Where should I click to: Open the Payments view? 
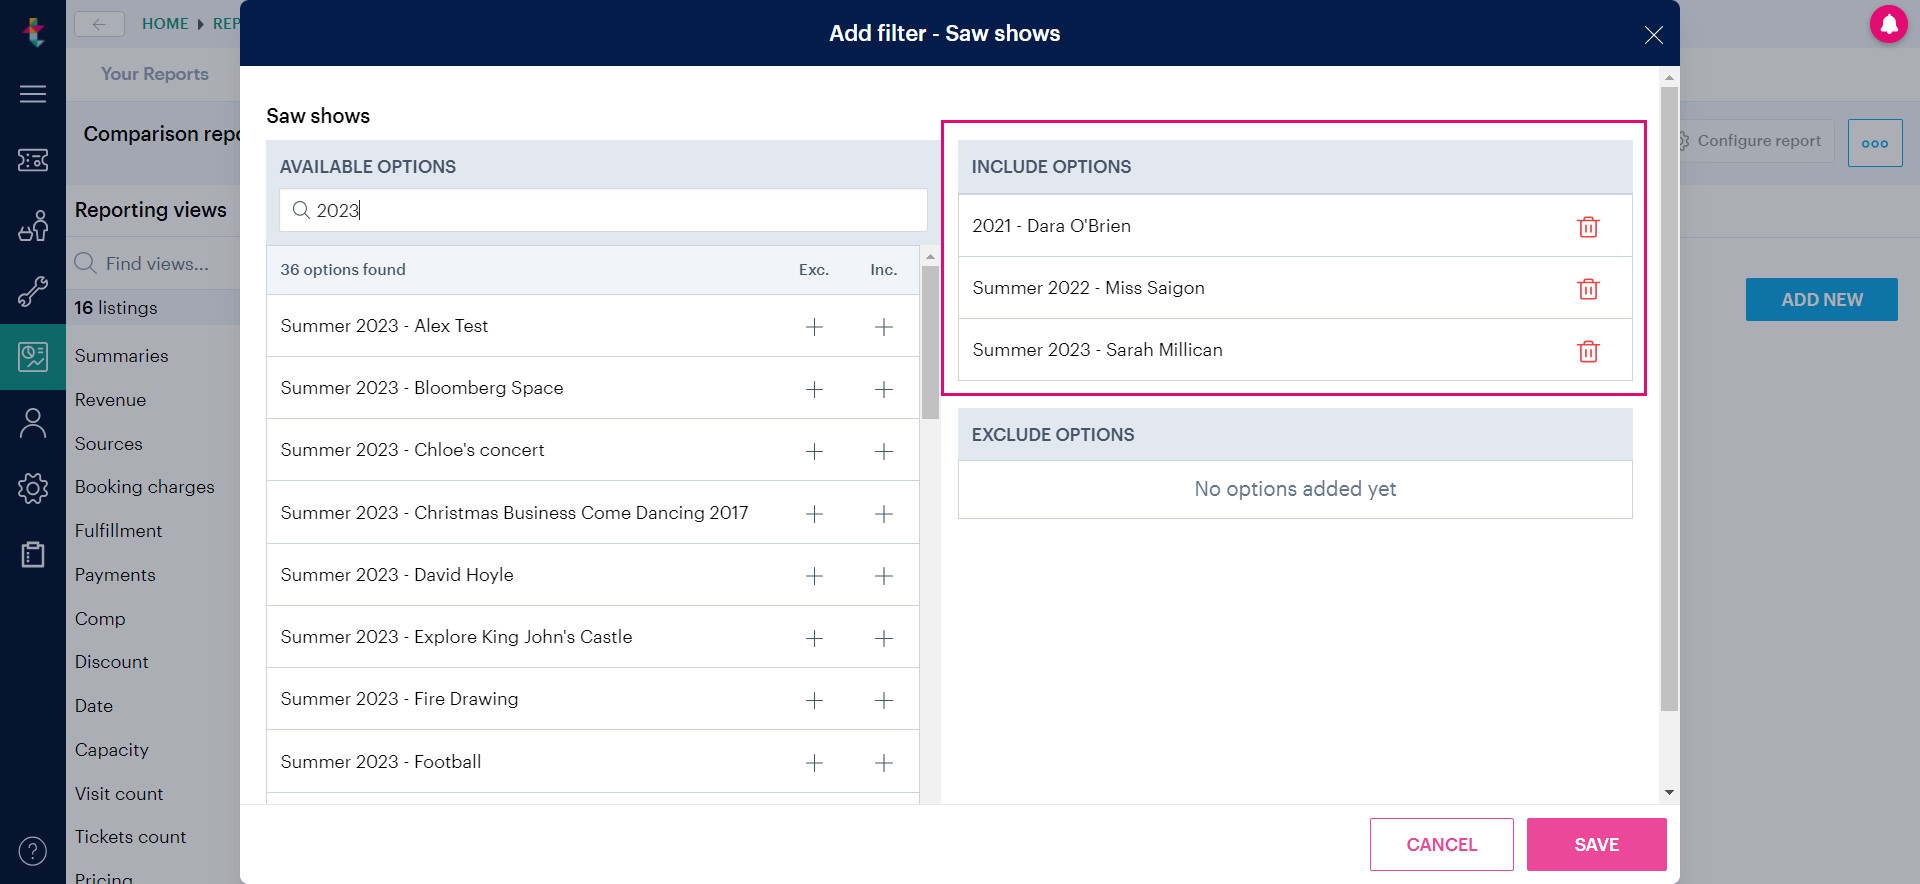click(x=115, y=575)
